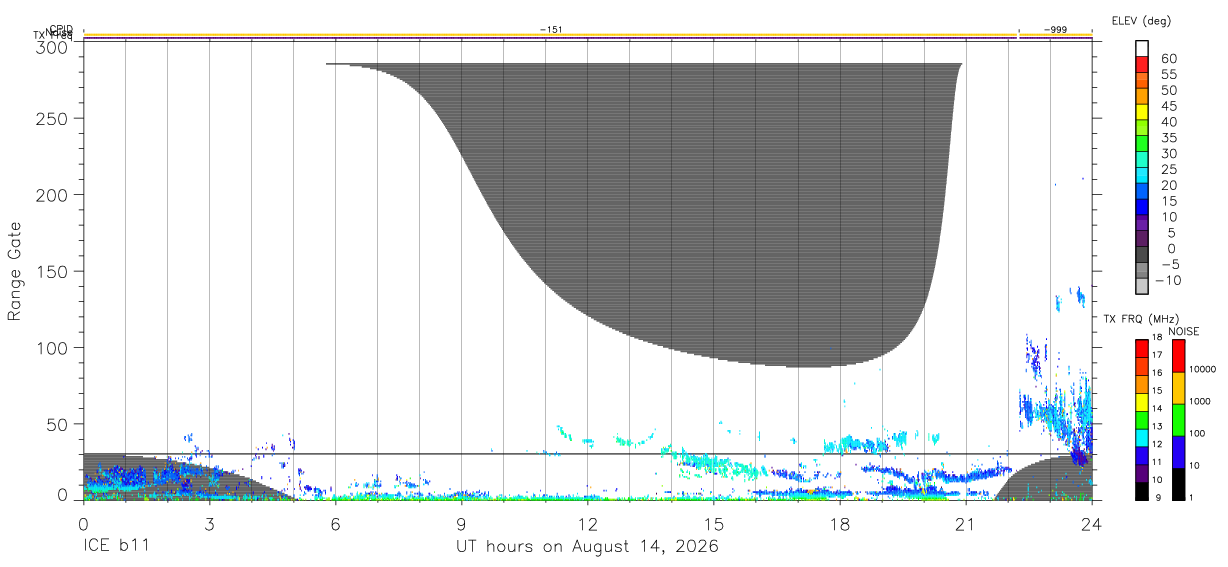Screen dimensions: 1228x567
Task: Click the yellow TX FRQ swatch between 15 and 14
Action: [x=1141, y=401]
